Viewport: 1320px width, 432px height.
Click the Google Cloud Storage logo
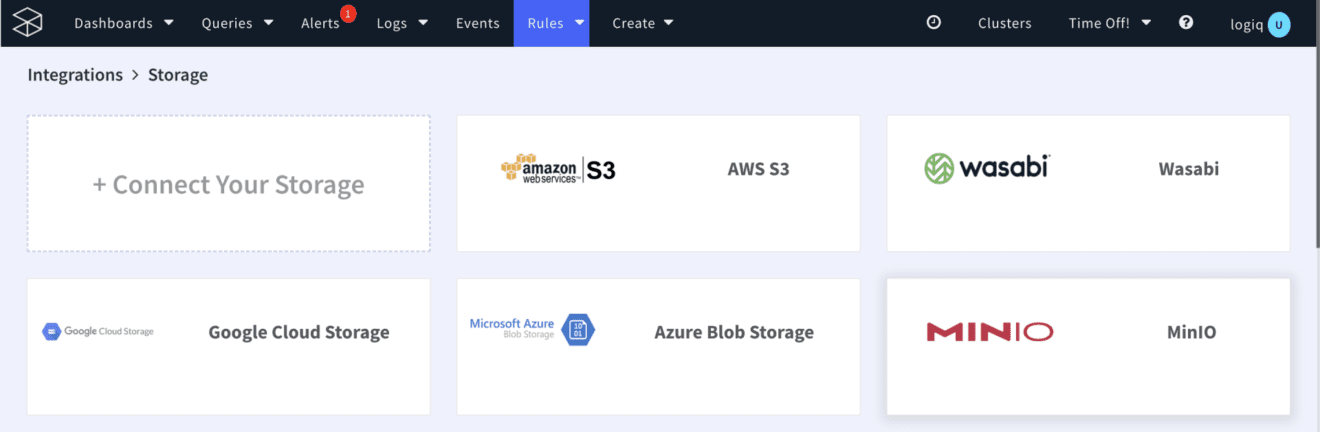pos(98,331)
